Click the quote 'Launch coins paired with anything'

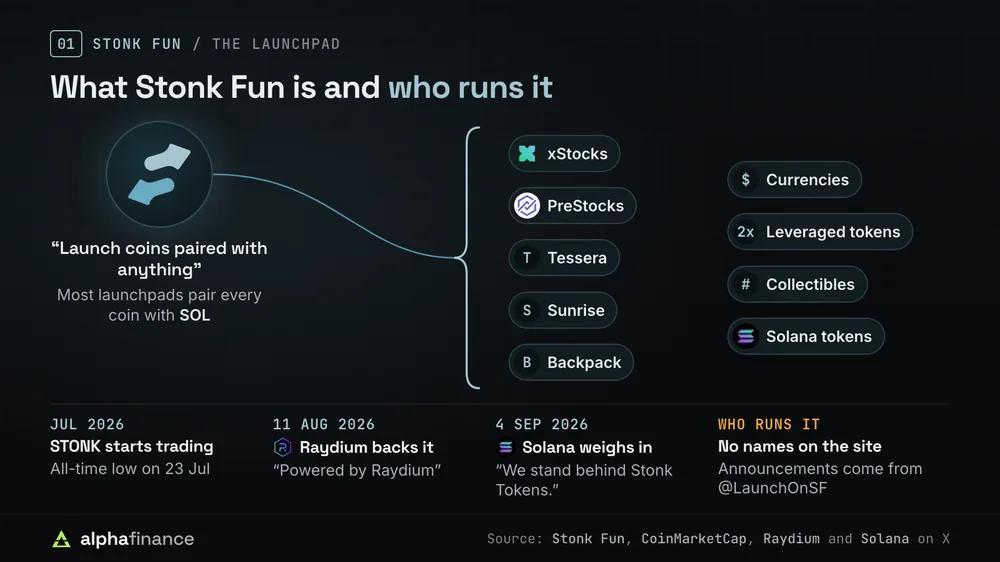tap(159, 258)
